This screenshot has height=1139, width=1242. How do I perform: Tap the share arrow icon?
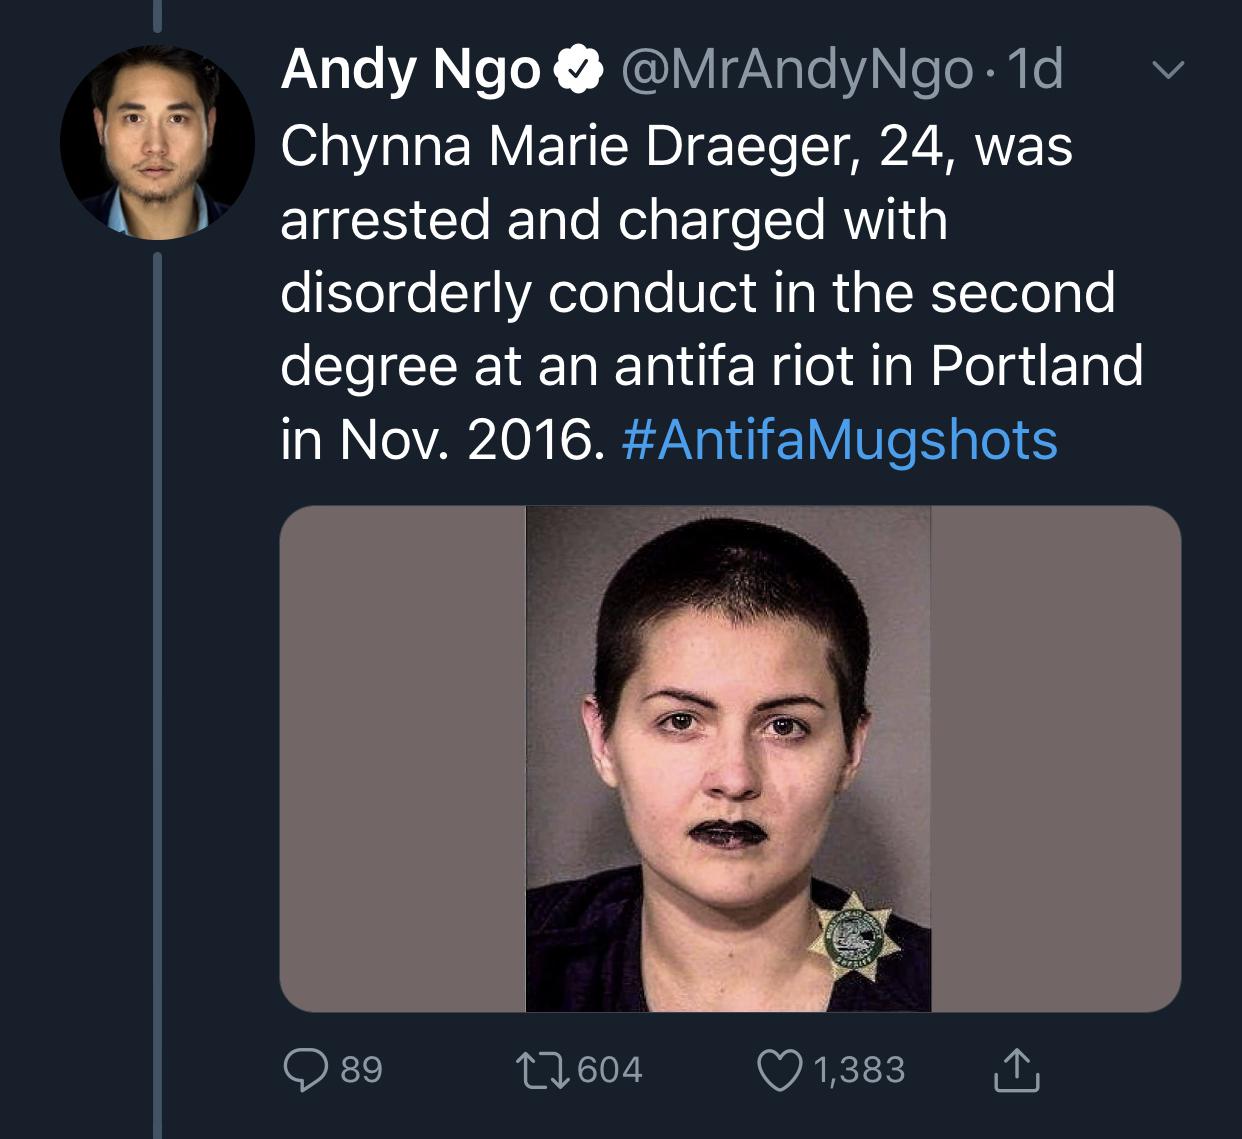coord(1016,1069)
